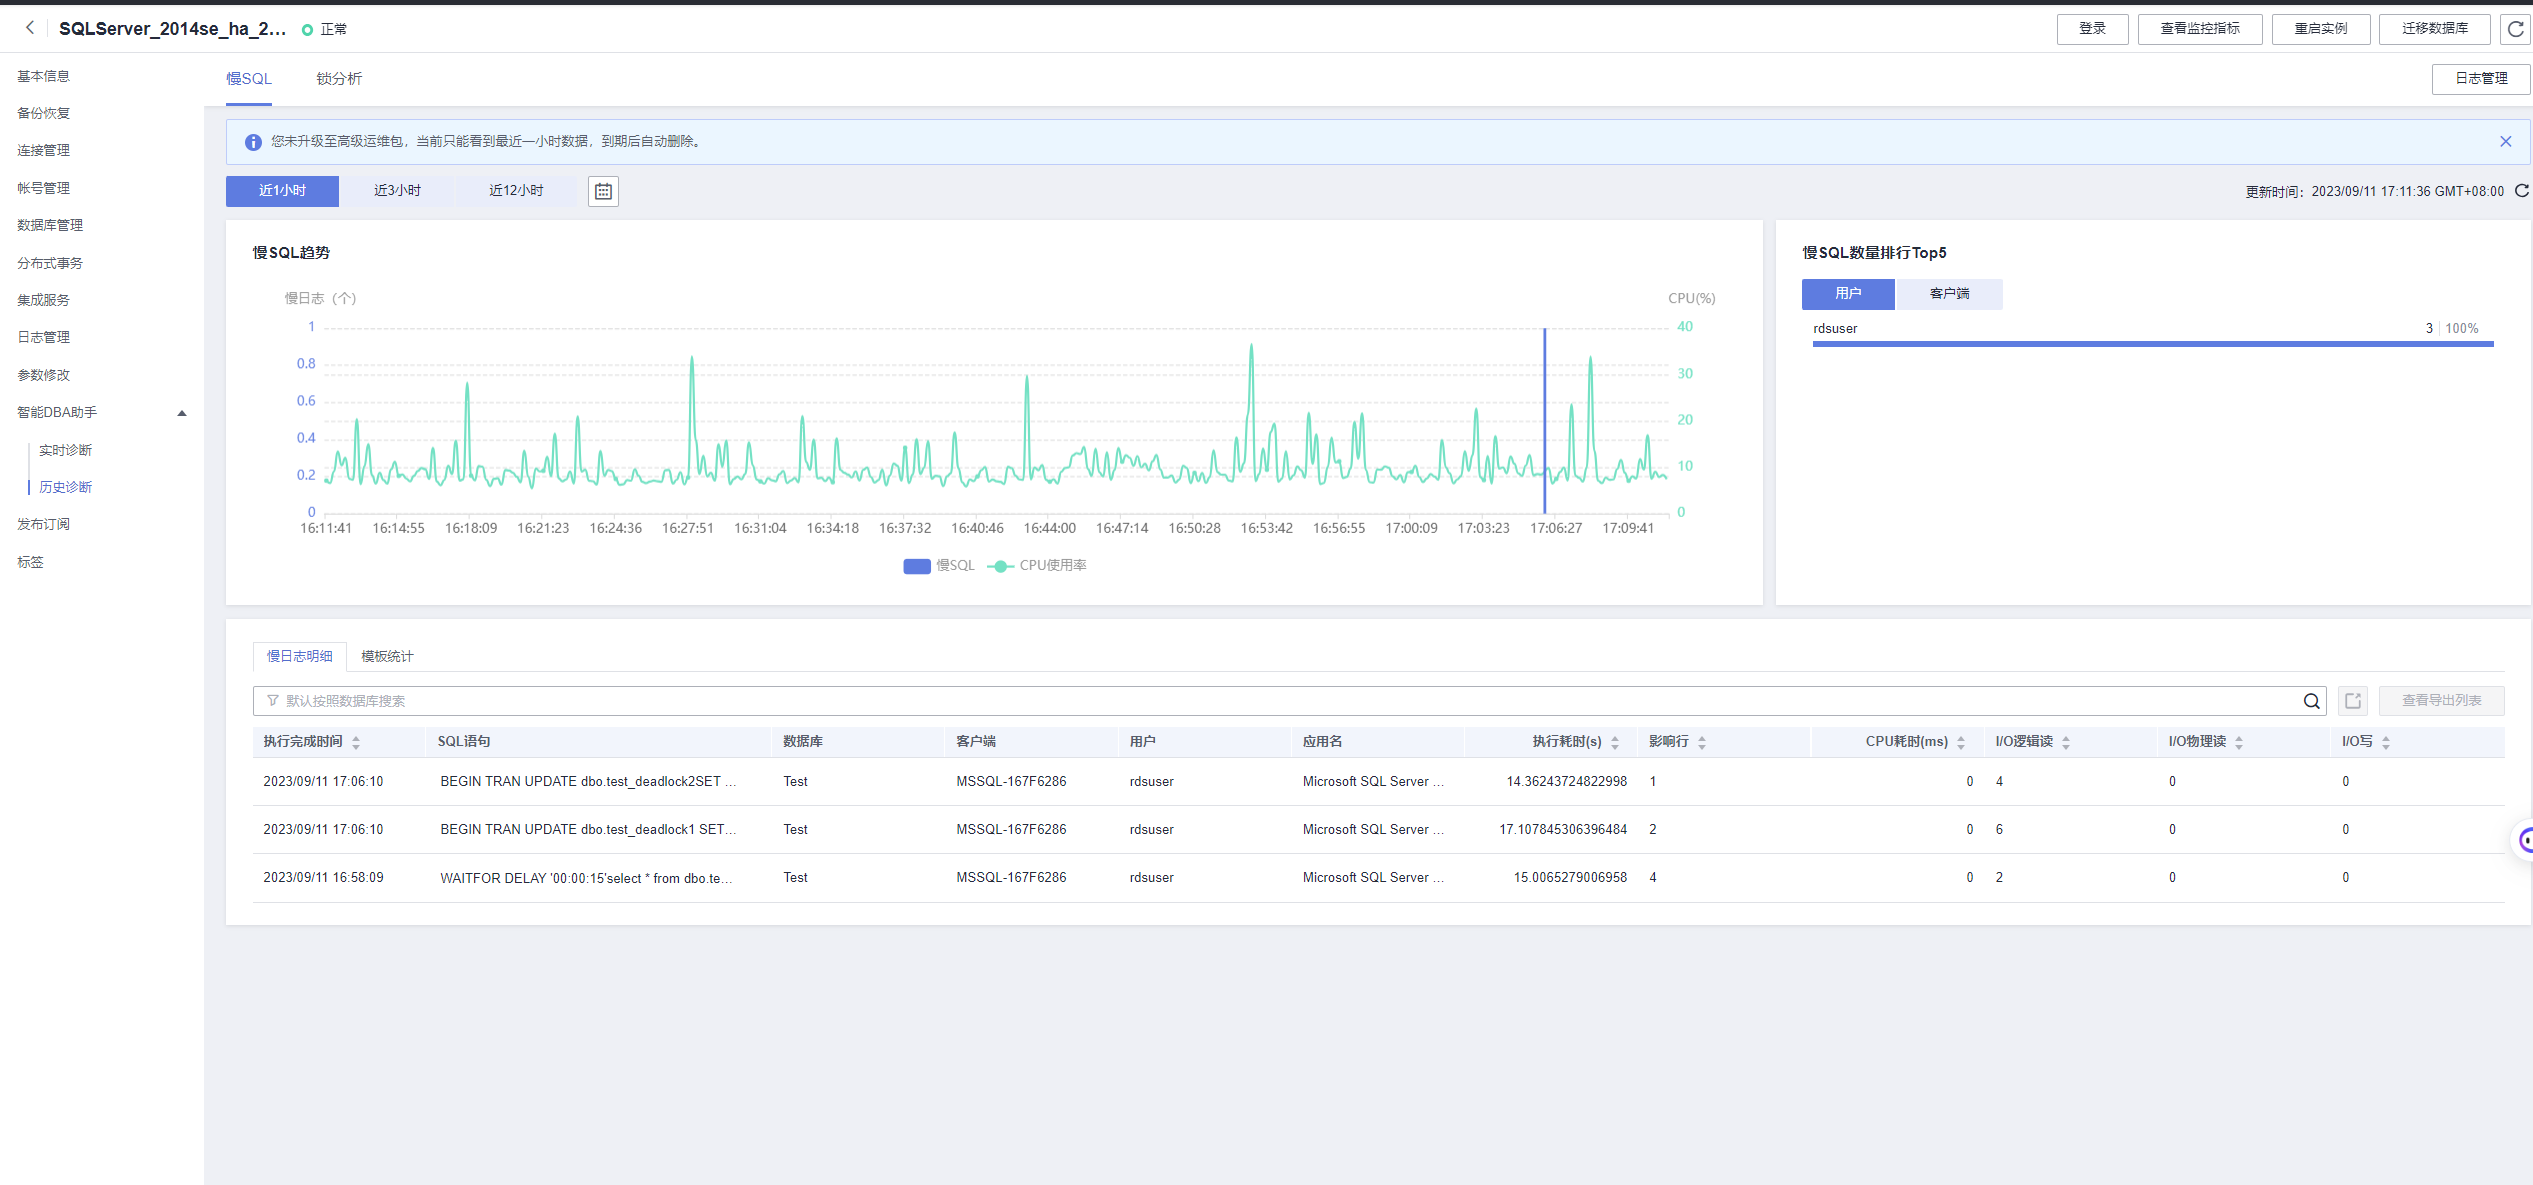
Task: Focus the 默认按照数据库搜索 search field
Action: [1290, 701]
